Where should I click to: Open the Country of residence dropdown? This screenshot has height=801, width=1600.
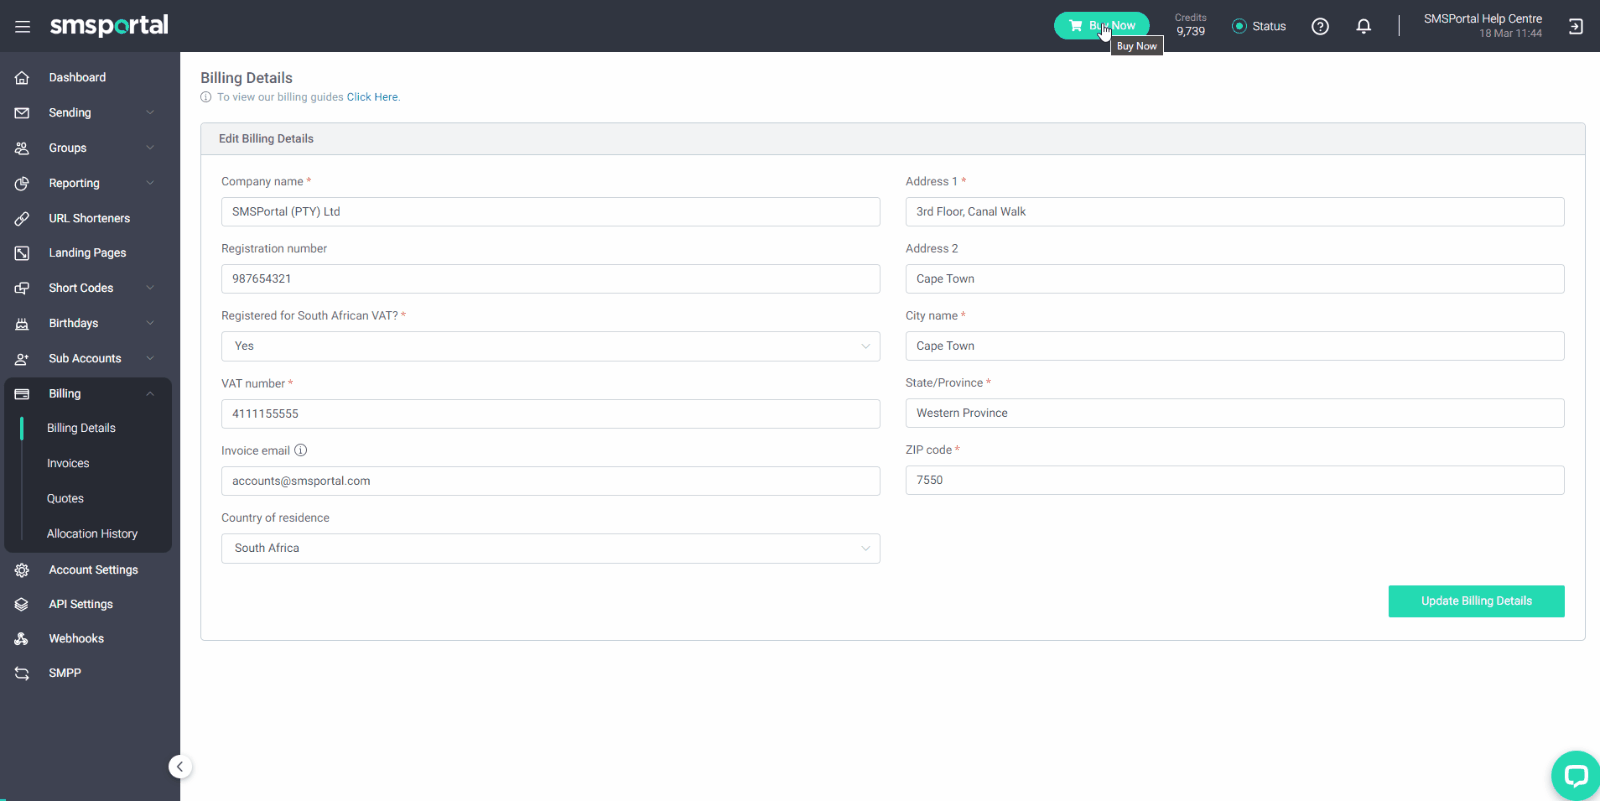point(550,548)
